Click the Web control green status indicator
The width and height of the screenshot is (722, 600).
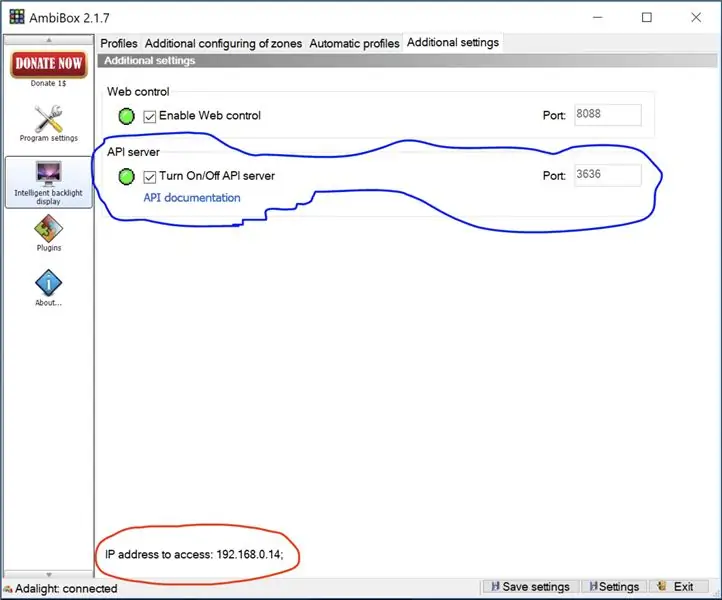(x=126, y=116)
